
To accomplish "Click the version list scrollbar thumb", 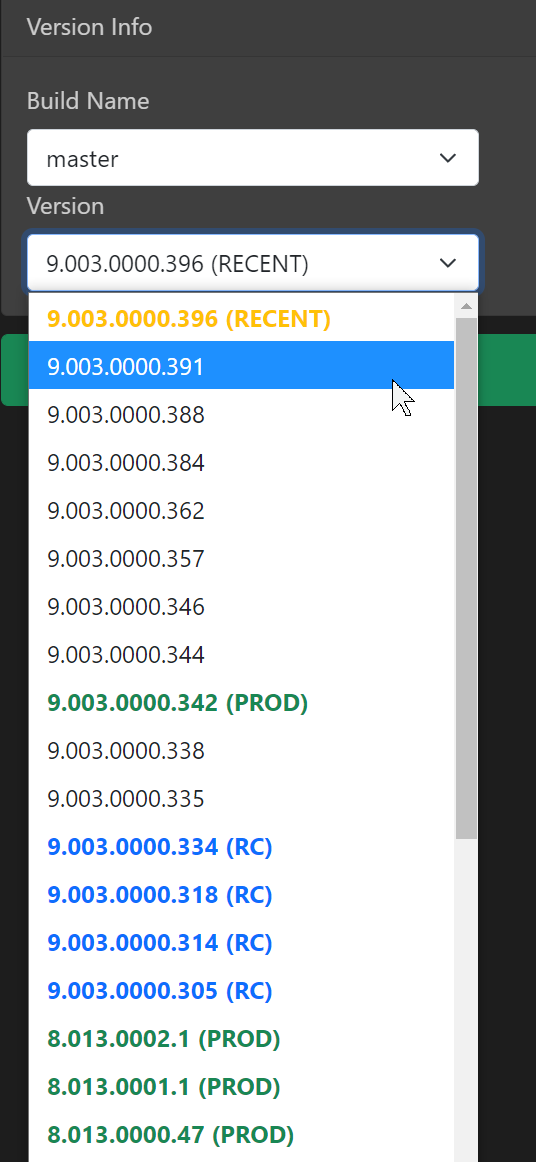I will coord(466,579).
